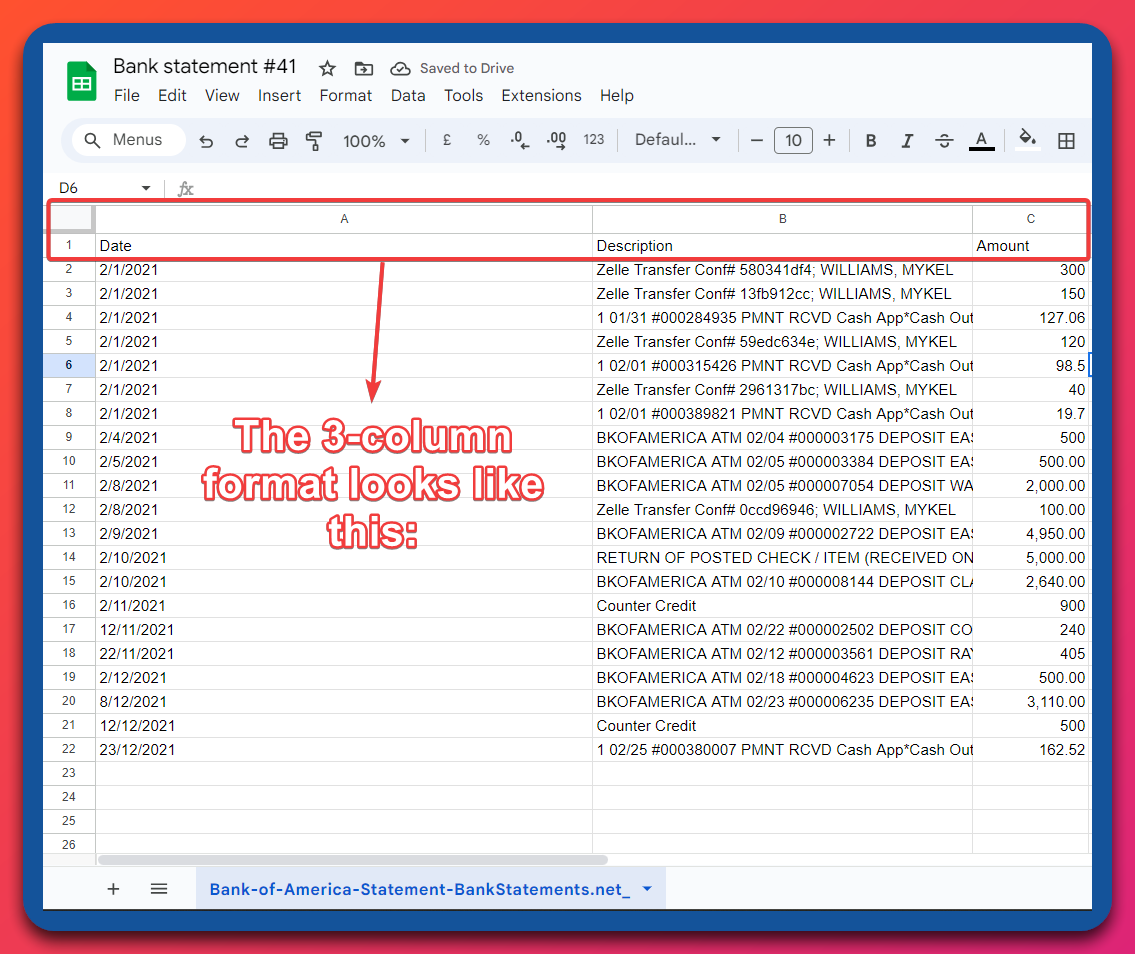Undo the last action
This screenshot has width=1135, height=954.
(x=206, y=140)
